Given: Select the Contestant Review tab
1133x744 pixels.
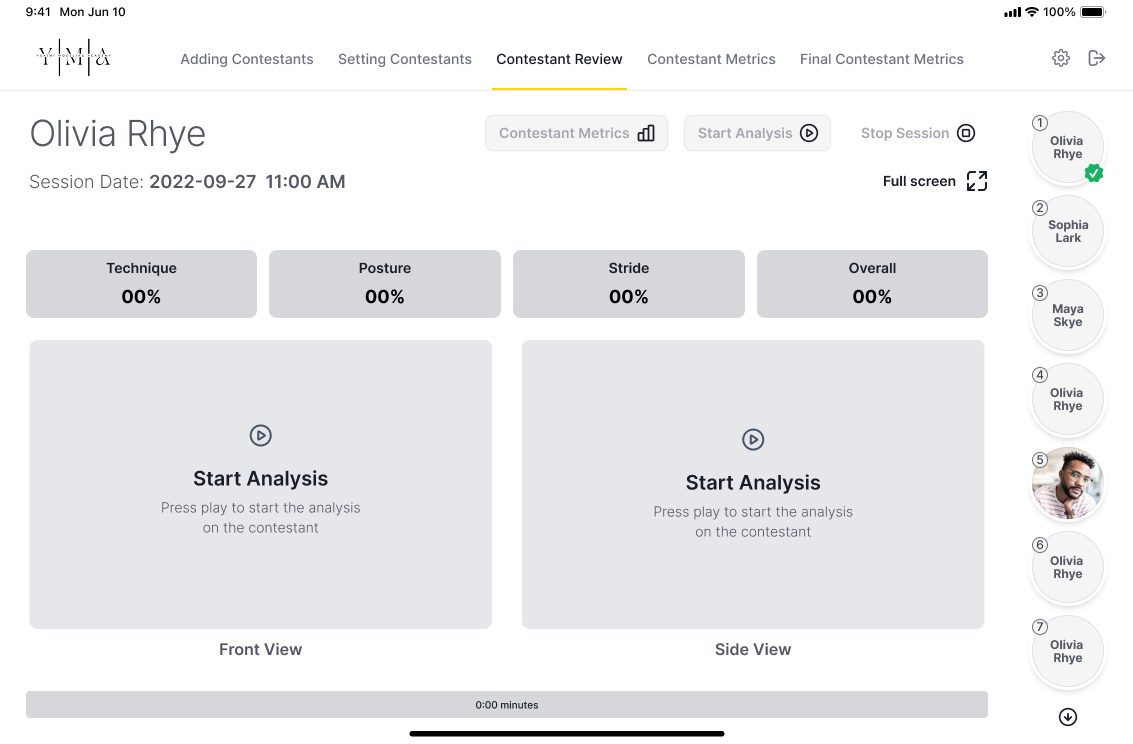Looking at the screenshot, I should pyautogui.click(x=559, y=59).
